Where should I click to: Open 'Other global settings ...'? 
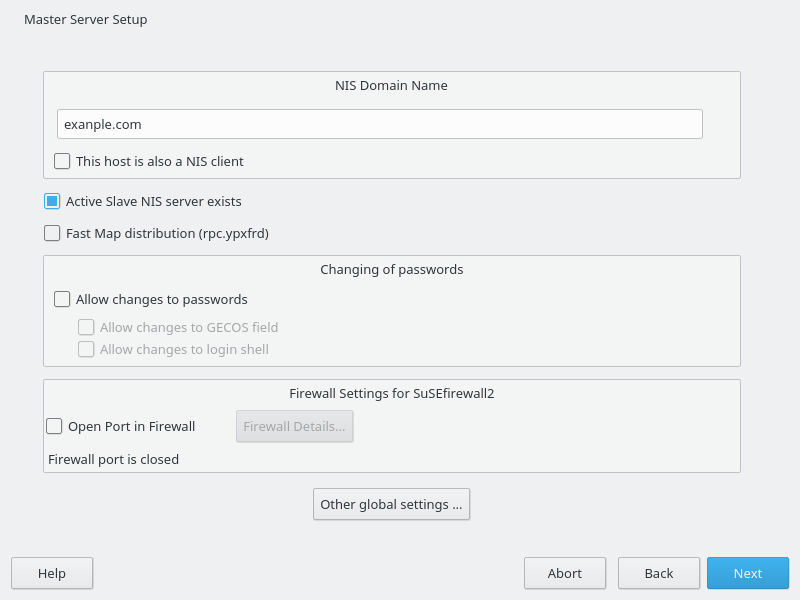pyautogui.click(x=391, y=504)
